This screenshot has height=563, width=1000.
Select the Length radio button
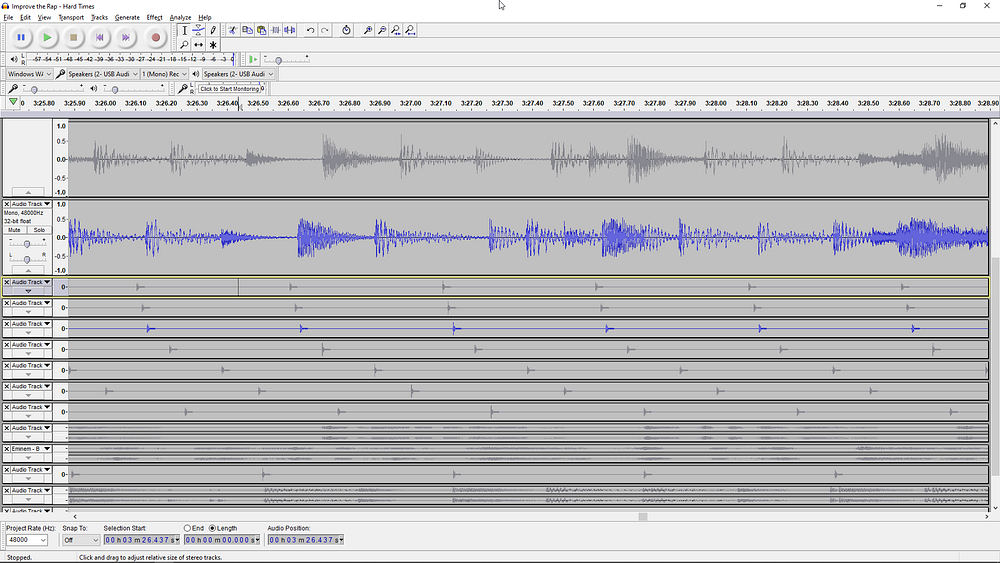pyautogui.click(x=212, y=528)
